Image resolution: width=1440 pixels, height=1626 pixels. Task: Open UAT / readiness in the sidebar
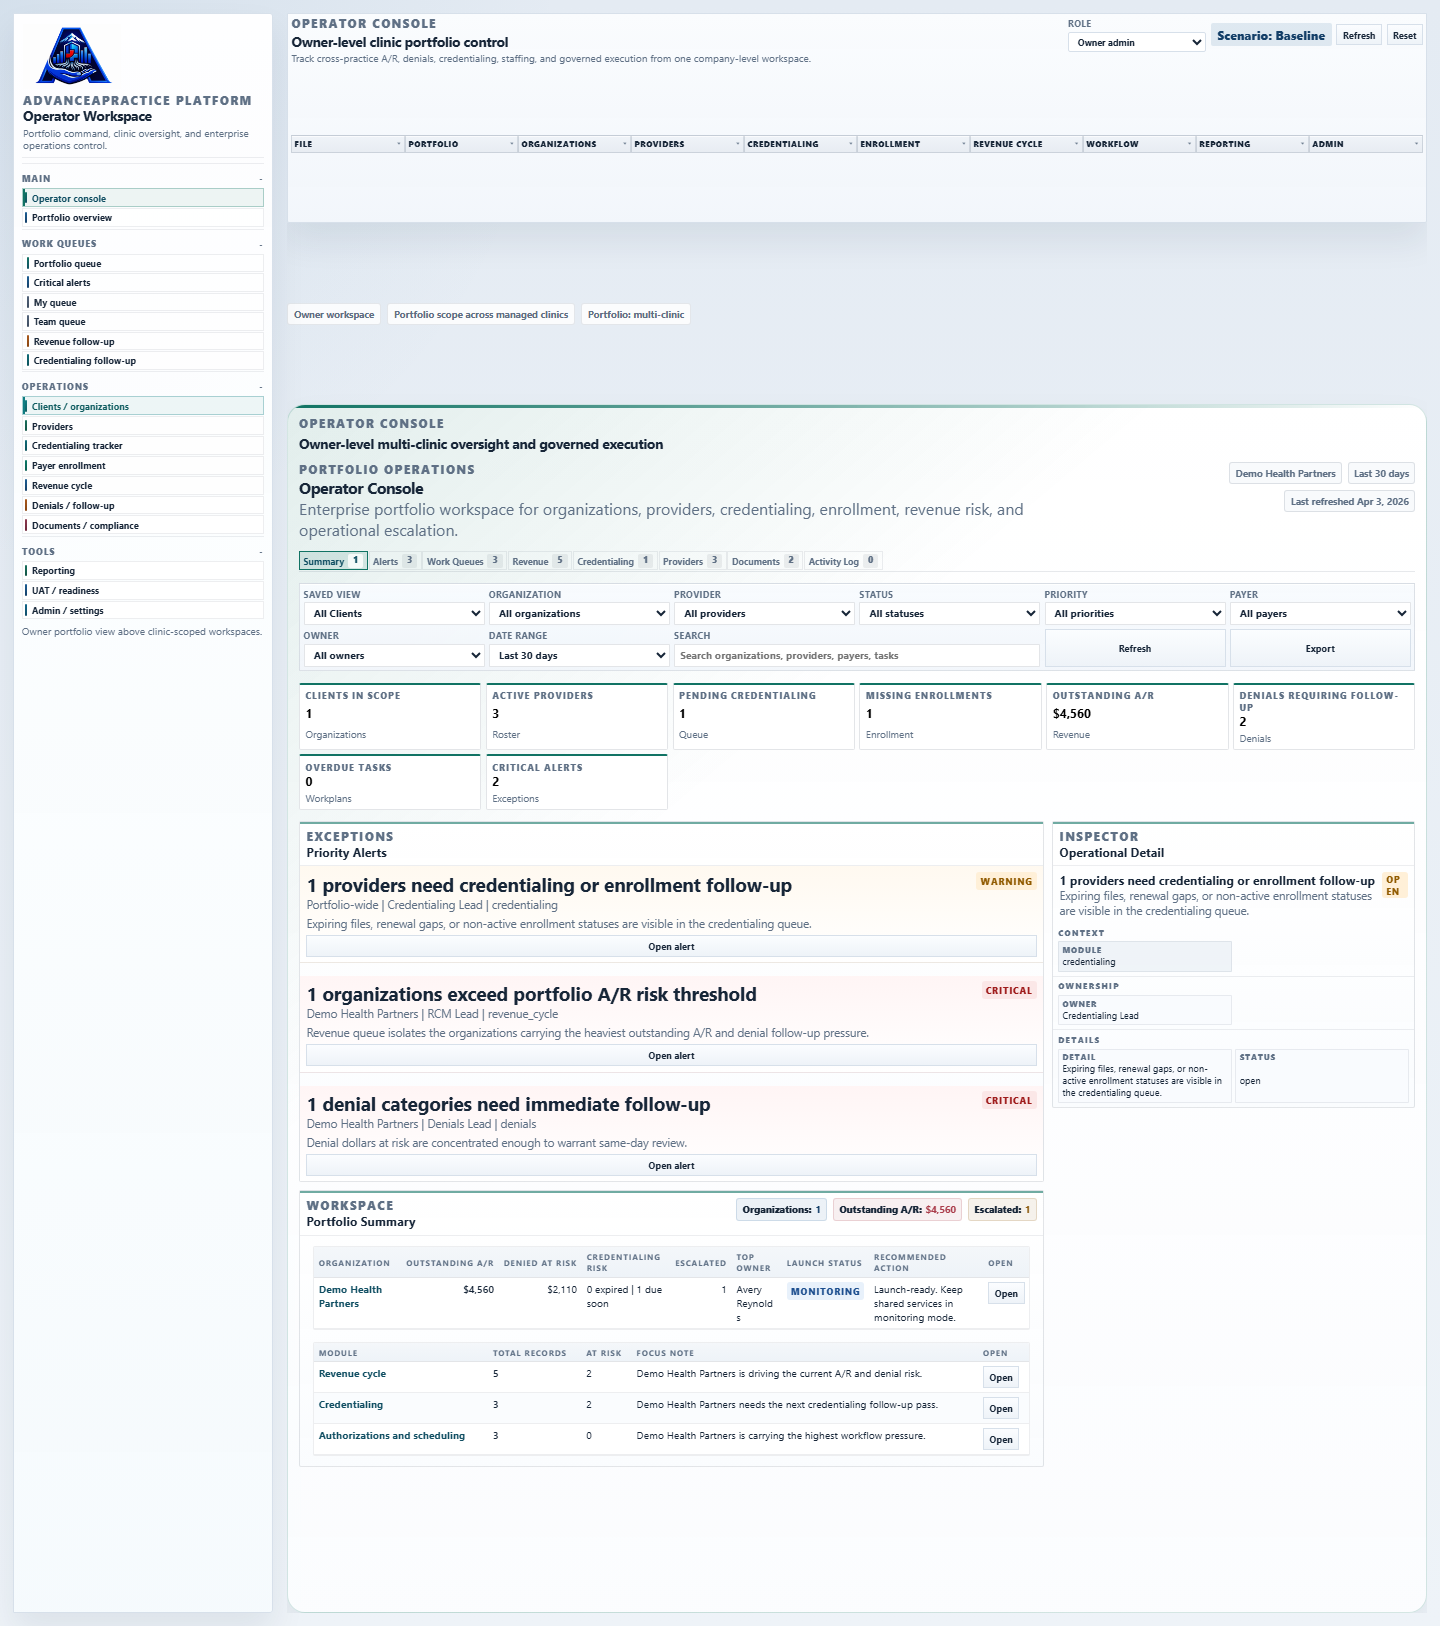tap(143, 591)
